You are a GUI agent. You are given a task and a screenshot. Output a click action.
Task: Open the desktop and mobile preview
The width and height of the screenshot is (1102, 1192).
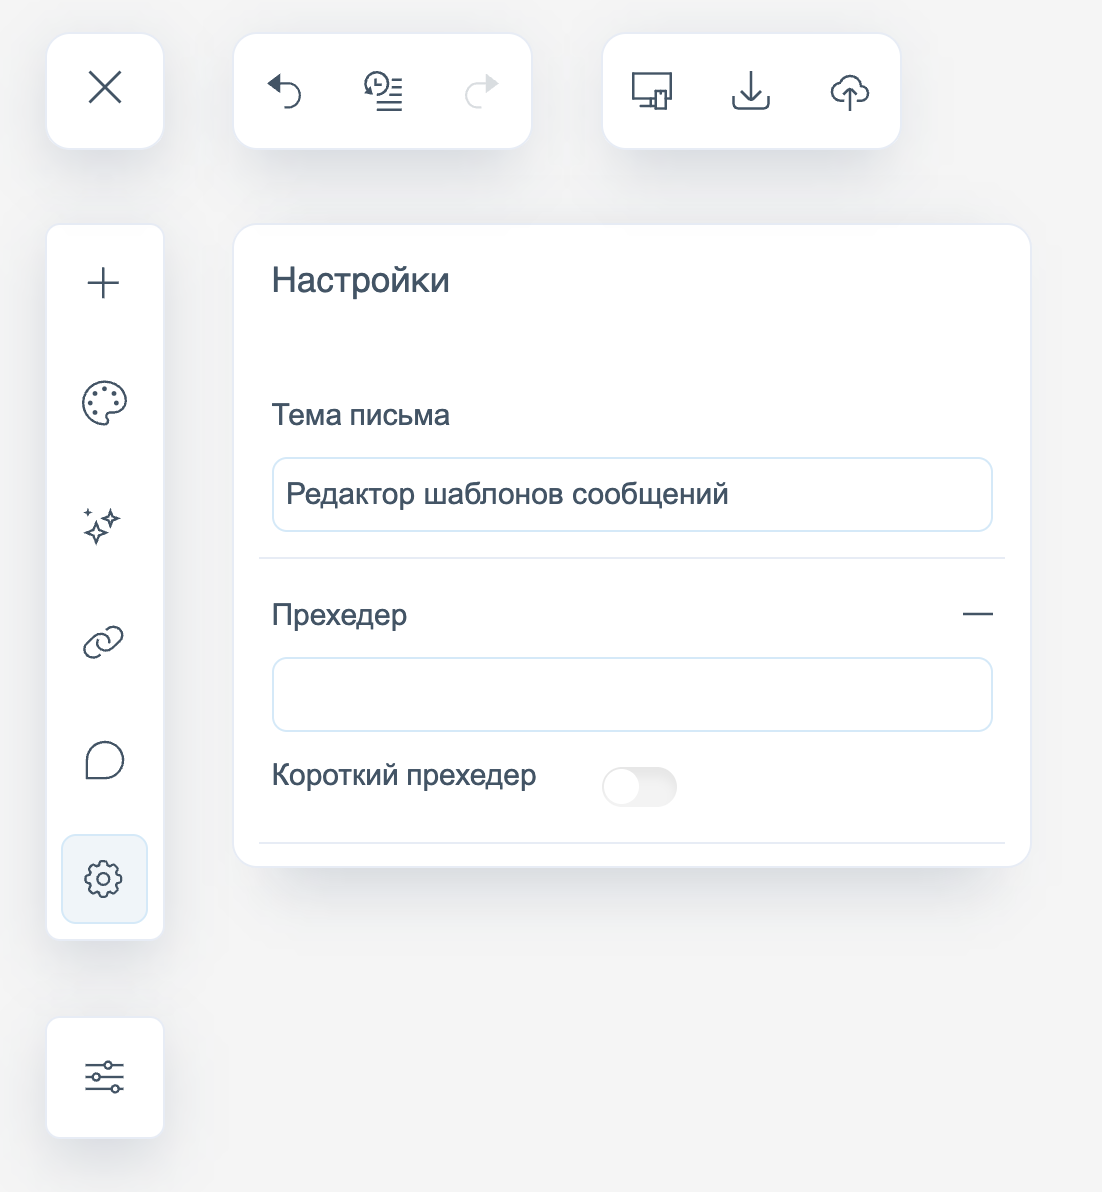[652, 91]
